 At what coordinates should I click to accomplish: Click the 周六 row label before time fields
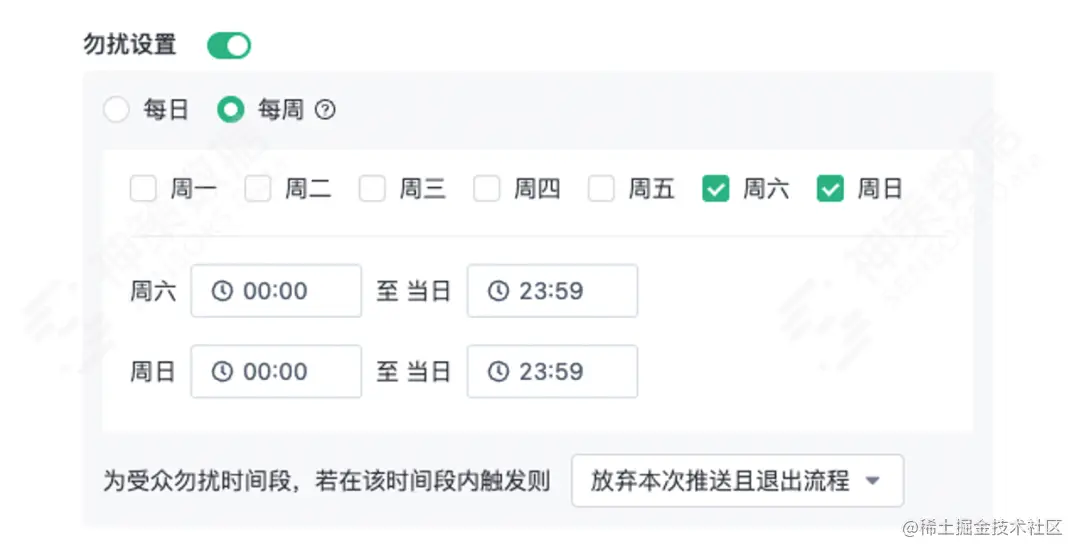coord(153,291)
